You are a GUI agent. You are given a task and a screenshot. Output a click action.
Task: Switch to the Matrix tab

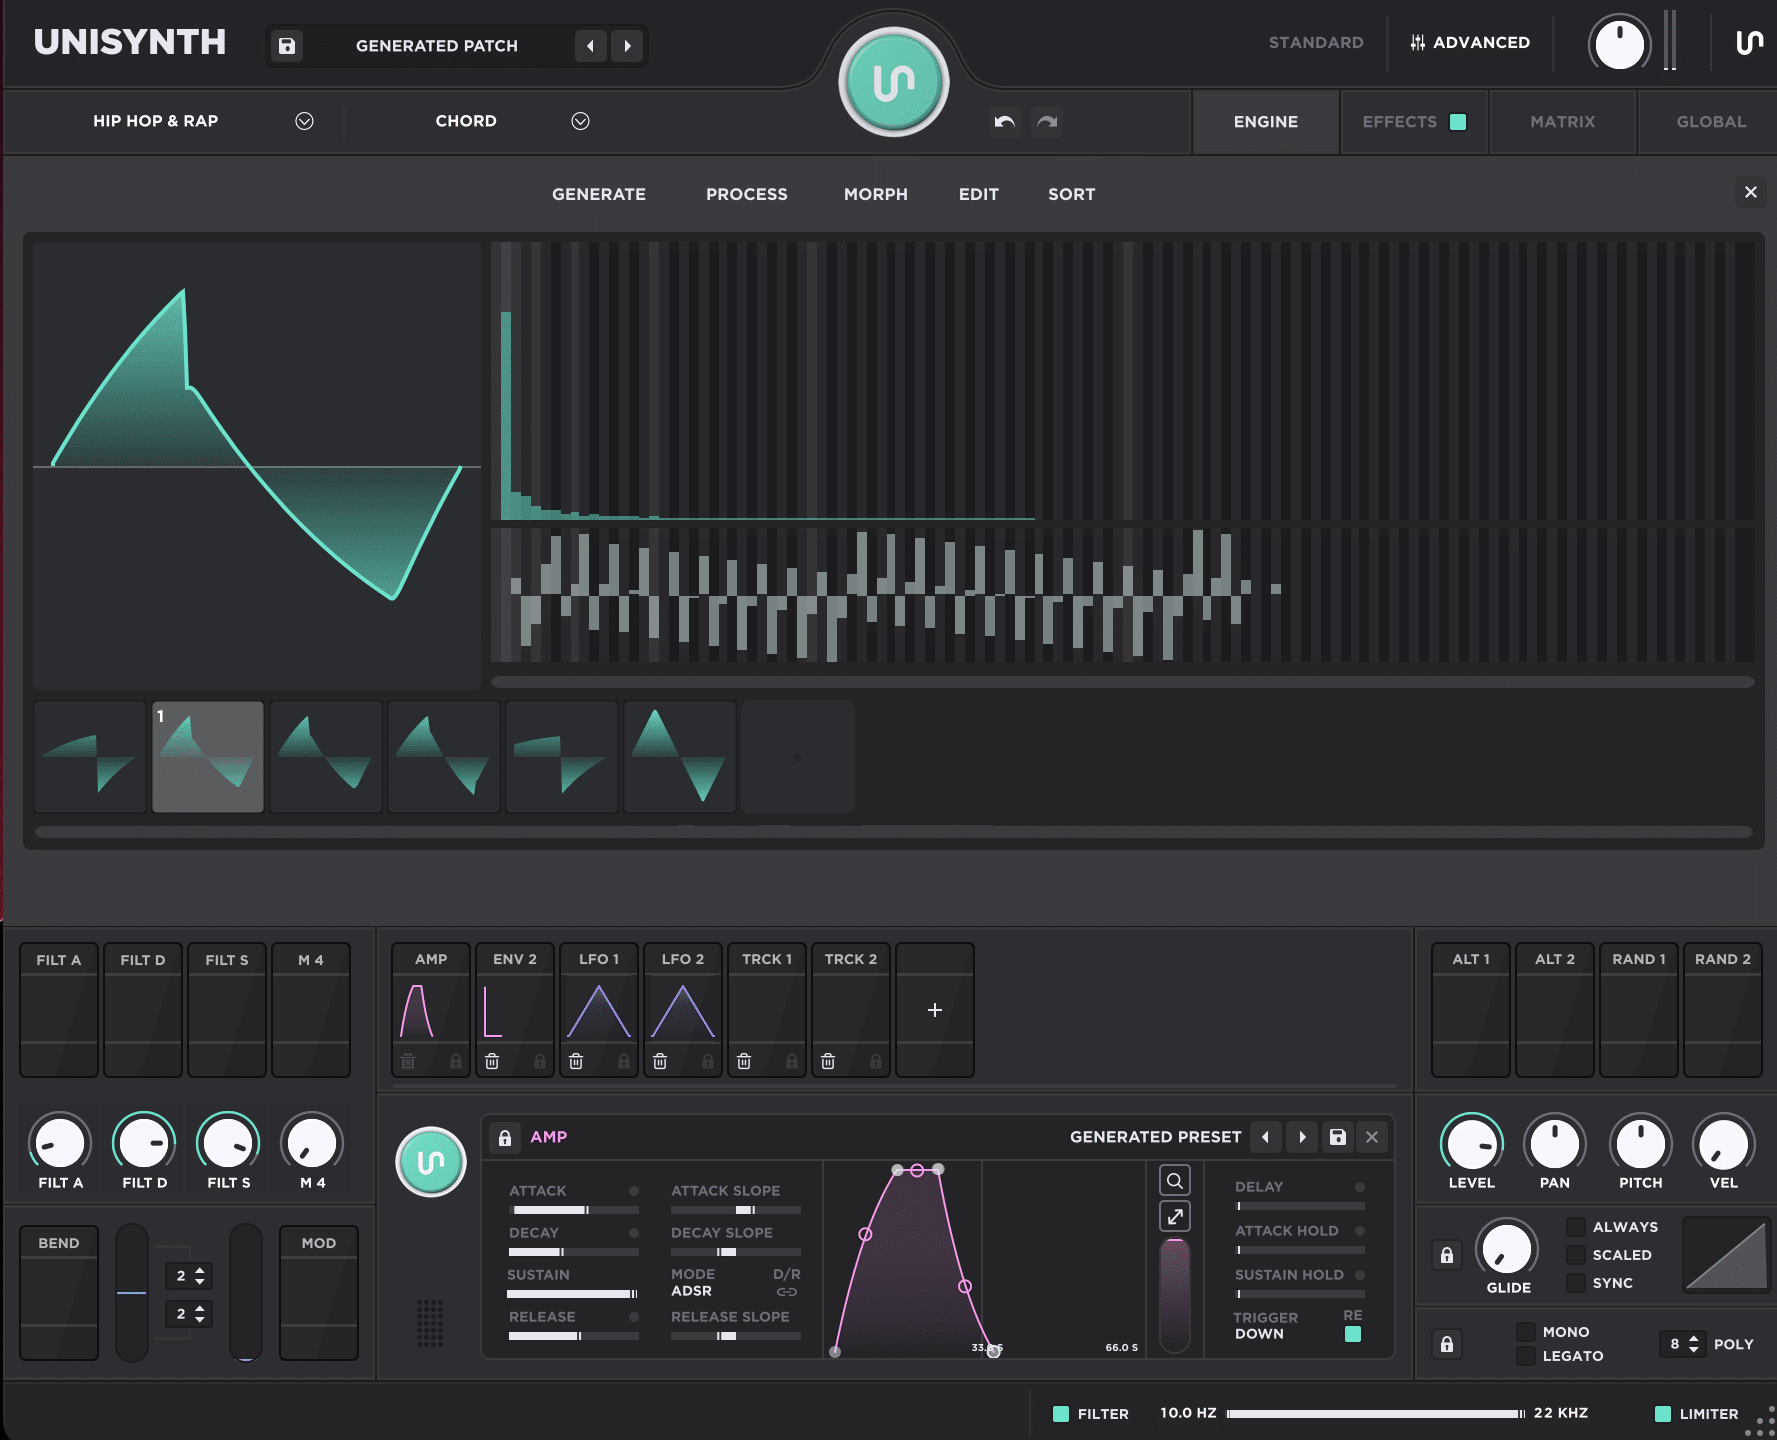[x=1562, y=122]
